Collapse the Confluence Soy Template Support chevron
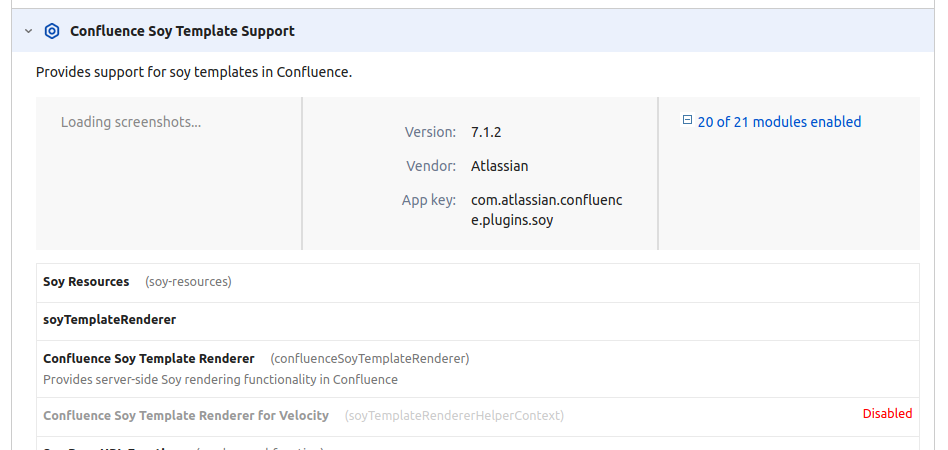The height and width of the screenshot is (450, 948). [x=28, y=31]
